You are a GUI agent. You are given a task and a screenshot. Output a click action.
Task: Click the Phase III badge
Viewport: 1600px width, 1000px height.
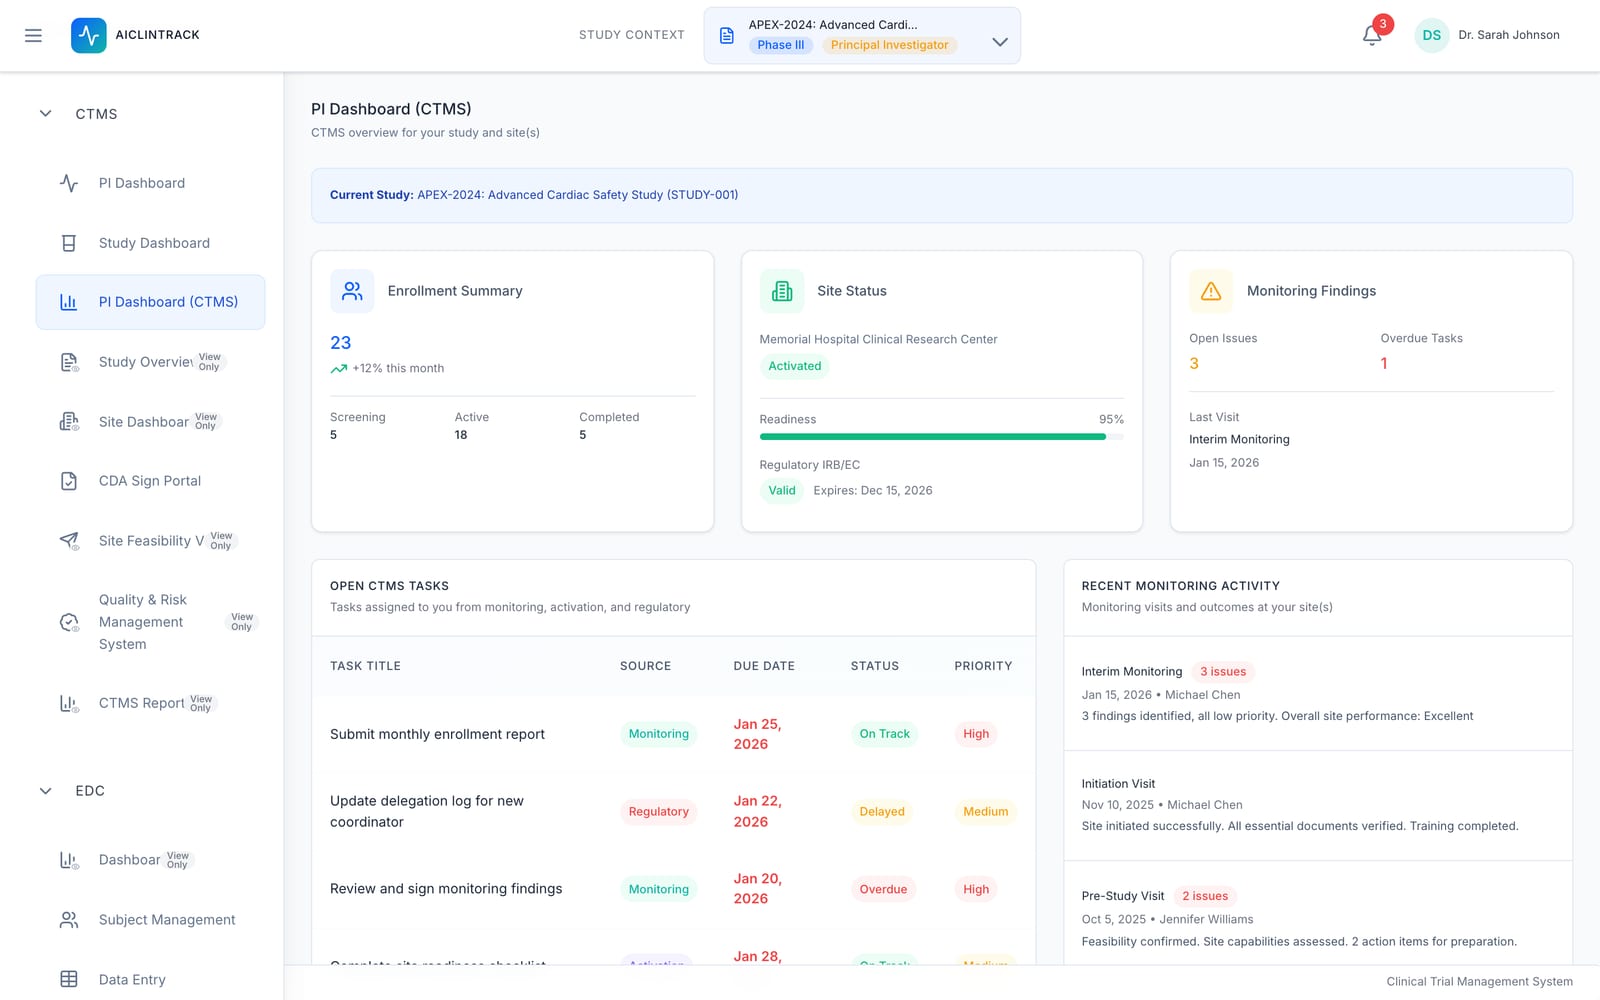781,45
